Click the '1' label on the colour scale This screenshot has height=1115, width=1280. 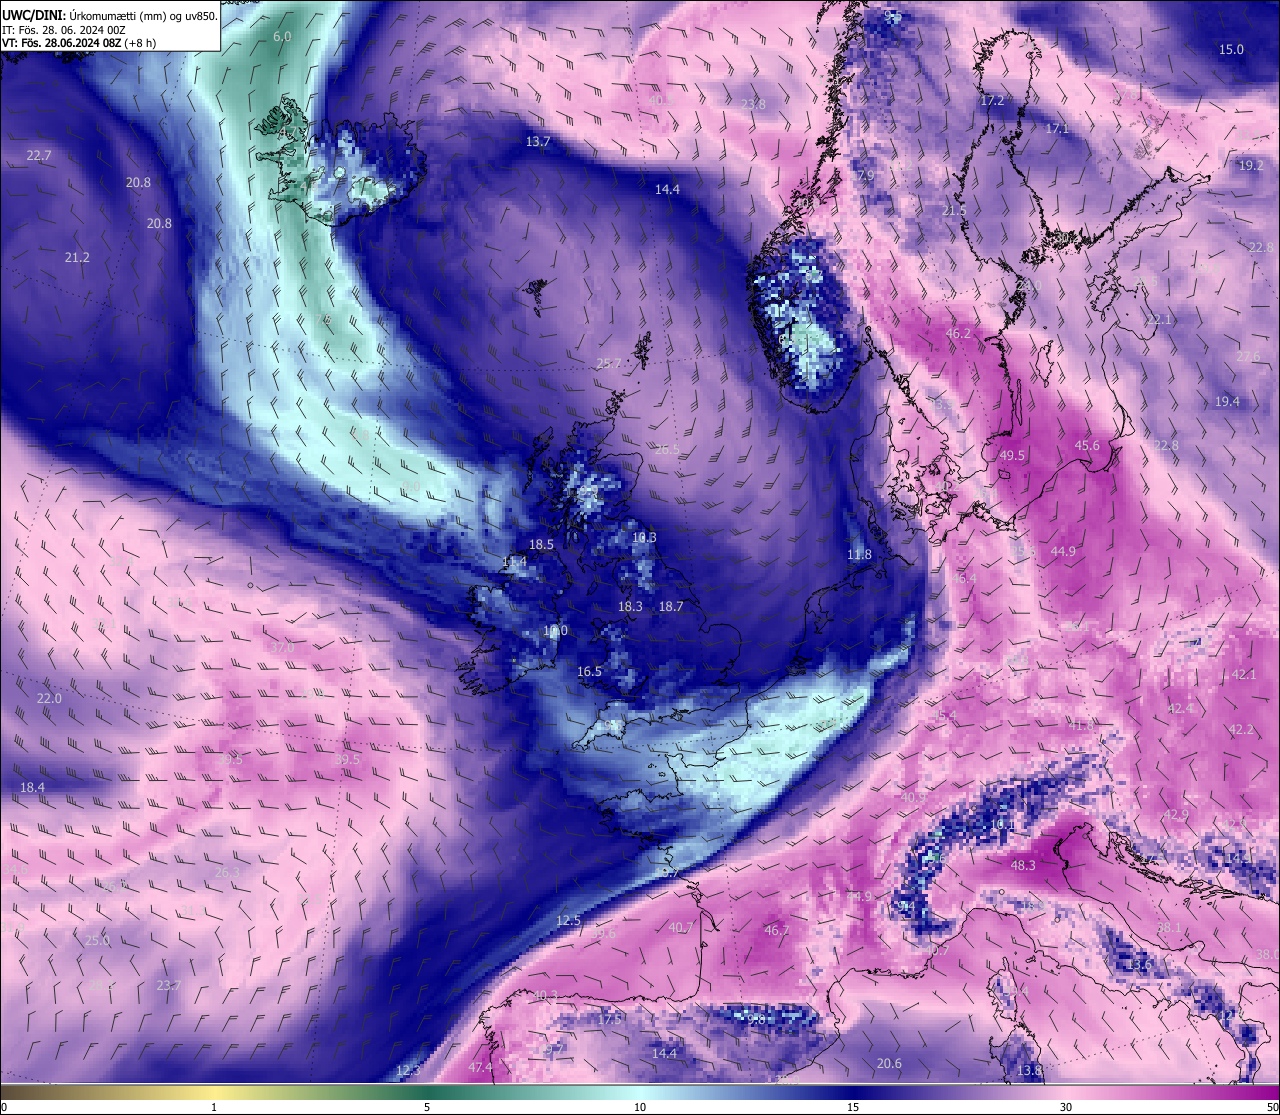pos(214,1107)
